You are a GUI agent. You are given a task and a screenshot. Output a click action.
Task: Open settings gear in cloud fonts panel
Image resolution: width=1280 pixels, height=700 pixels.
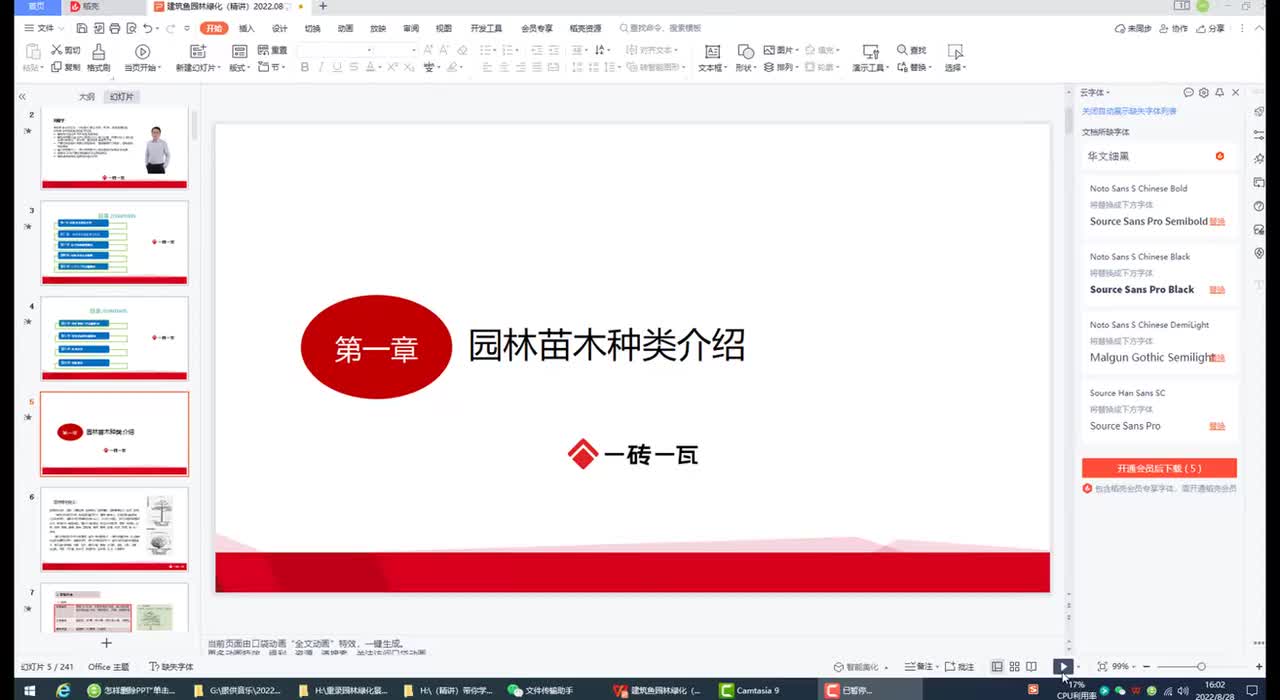tap(1204, 92)
